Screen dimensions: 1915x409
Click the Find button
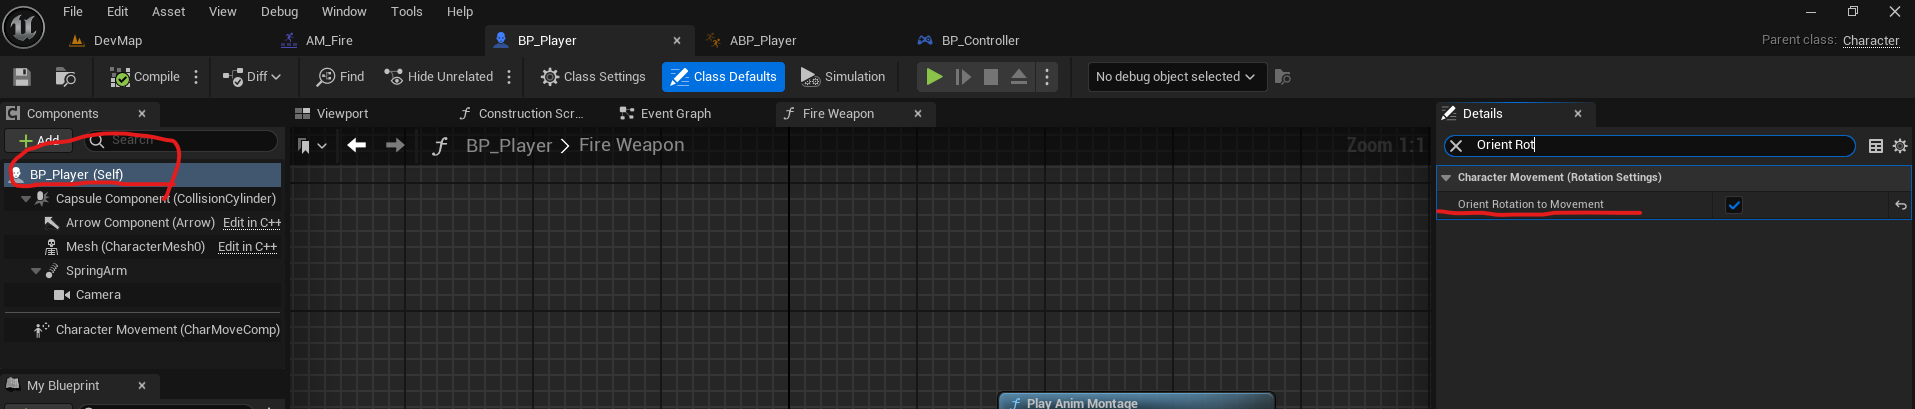pyautogui.click(x=340, y=77)
